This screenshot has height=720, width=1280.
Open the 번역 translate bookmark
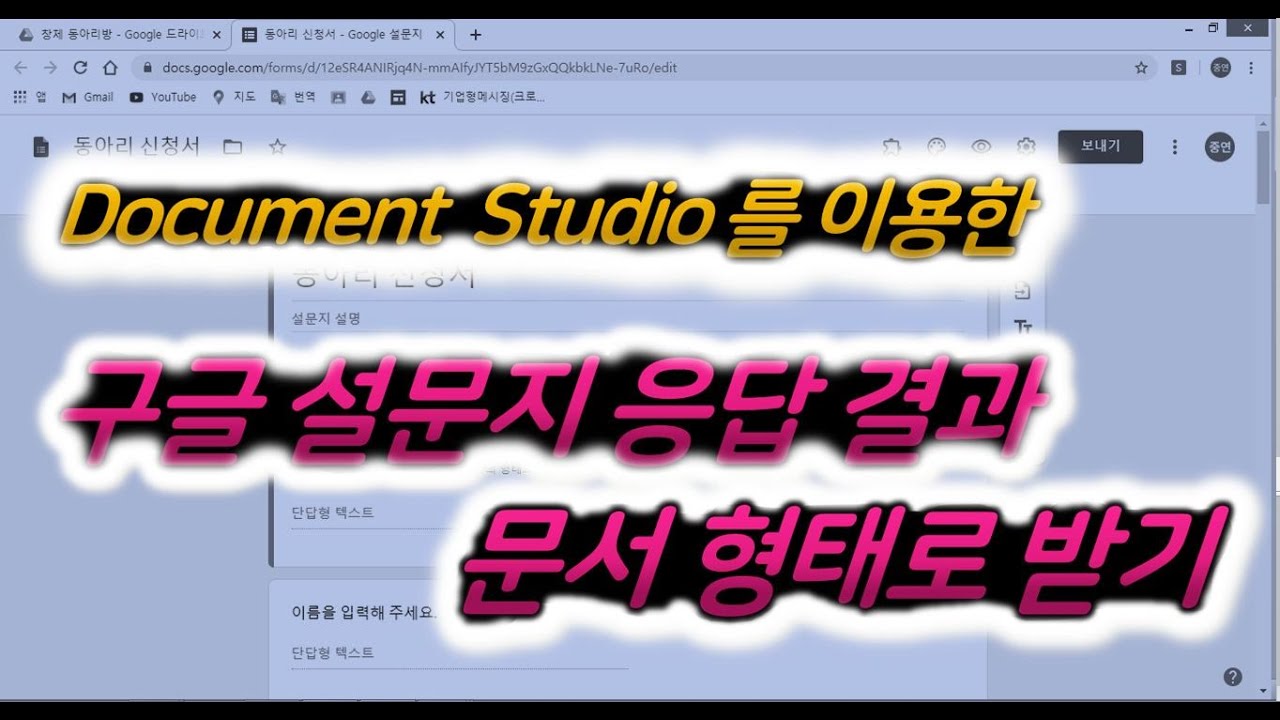tap(294, 97)
